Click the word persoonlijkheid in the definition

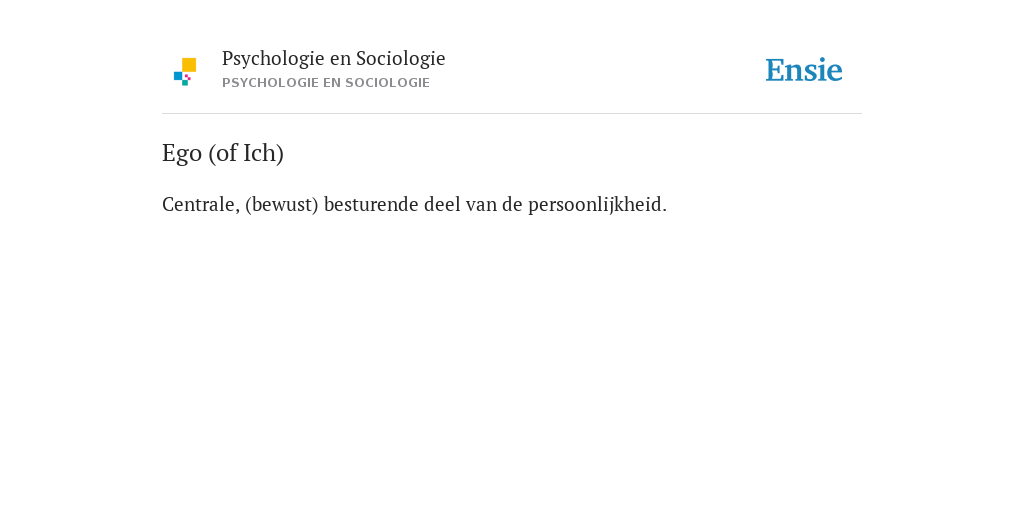598,205
